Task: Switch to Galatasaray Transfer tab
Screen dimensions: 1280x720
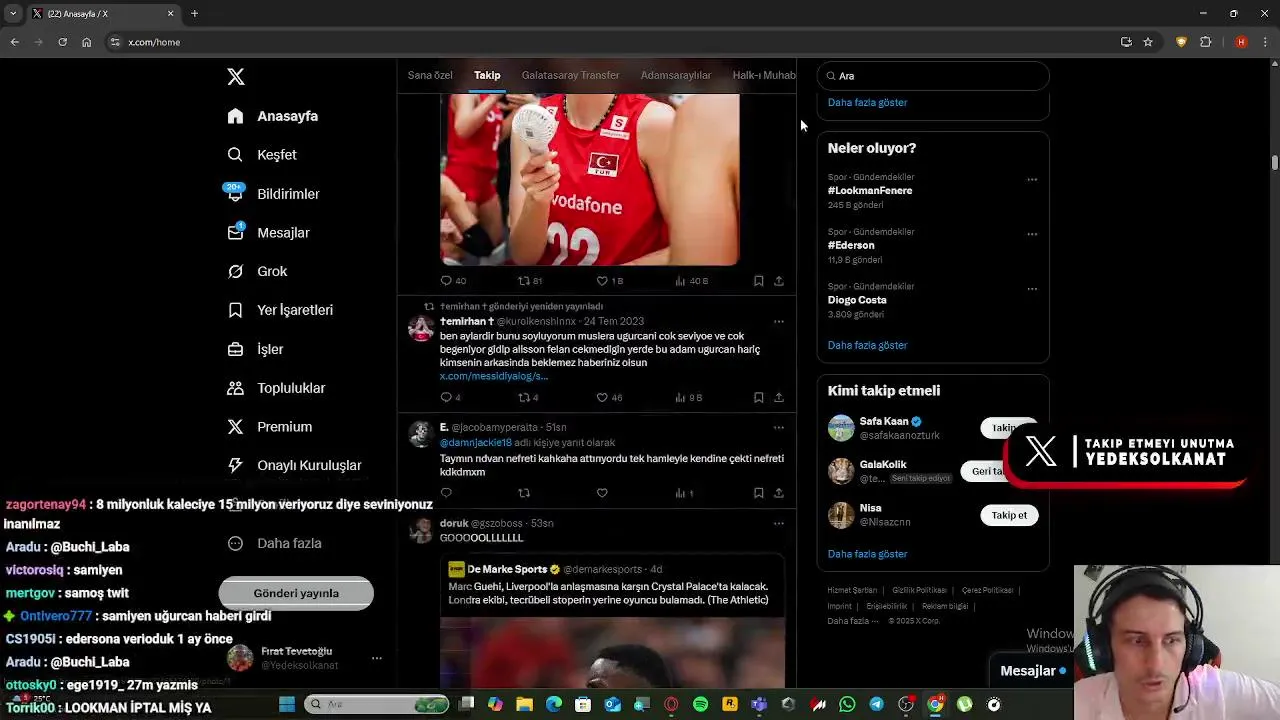Action: pyautogui.click(x=570, y=75)
